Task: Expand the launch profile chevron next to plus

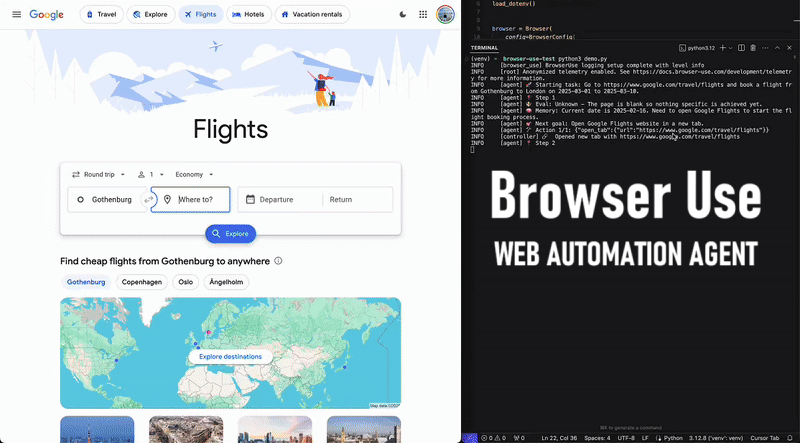Action: [x=731, y=48]
